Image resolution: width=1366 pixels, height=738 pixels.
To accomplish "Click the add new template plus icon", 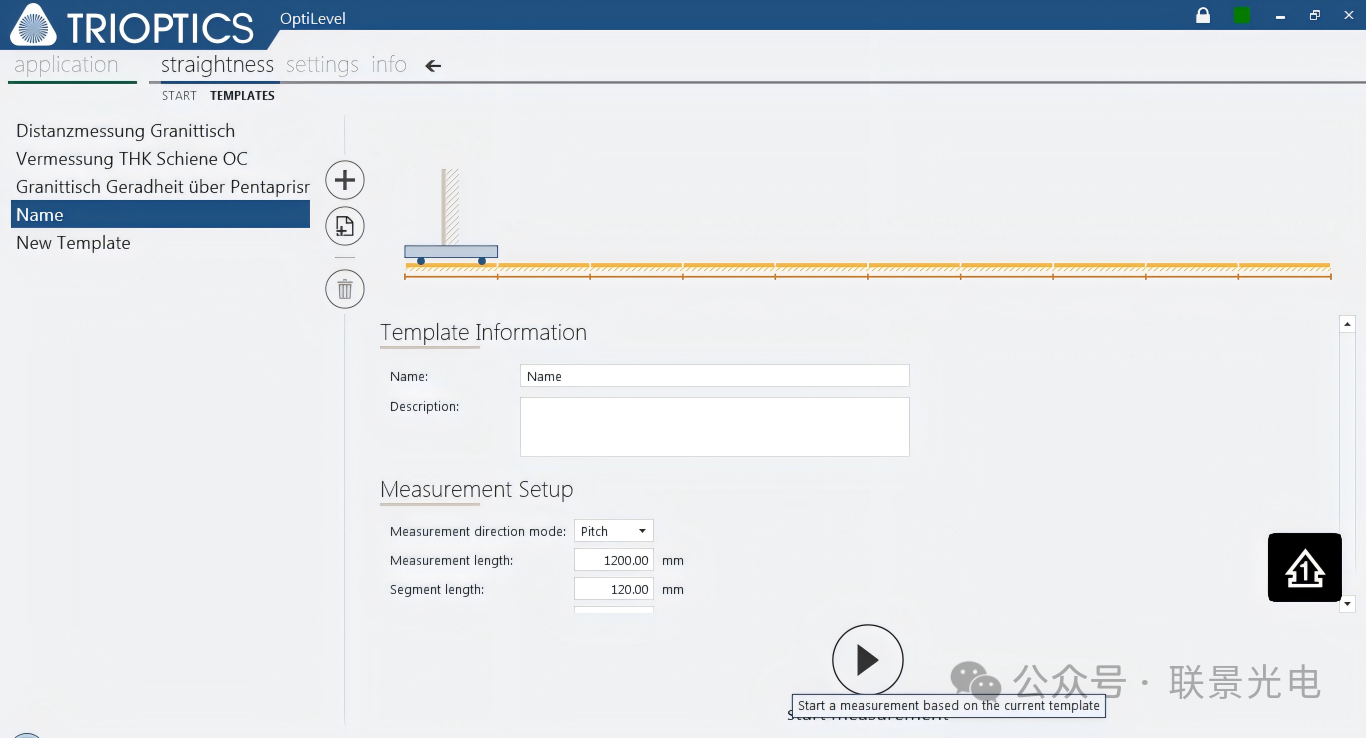I will pos(345,181).
